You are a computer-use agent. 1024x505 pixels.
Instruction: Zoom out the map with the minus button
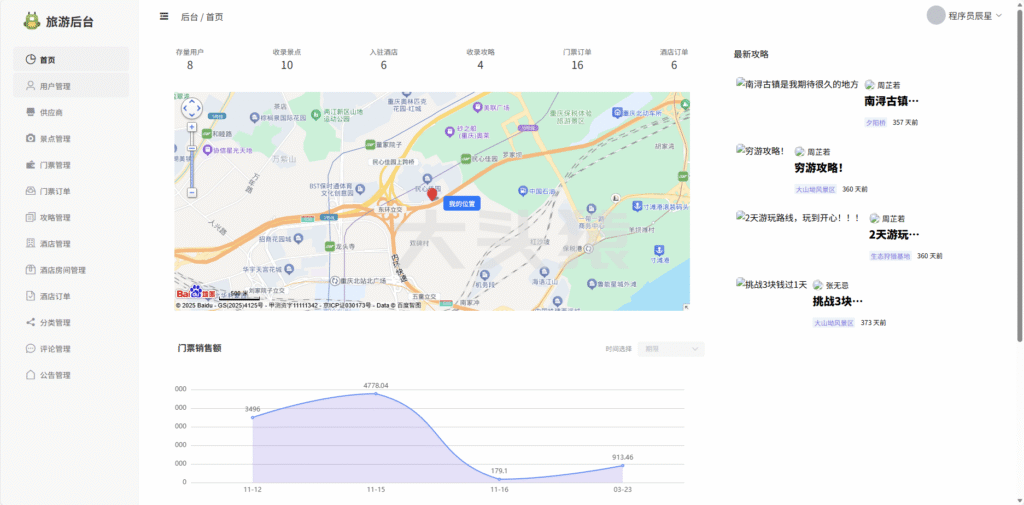[192, 193]
